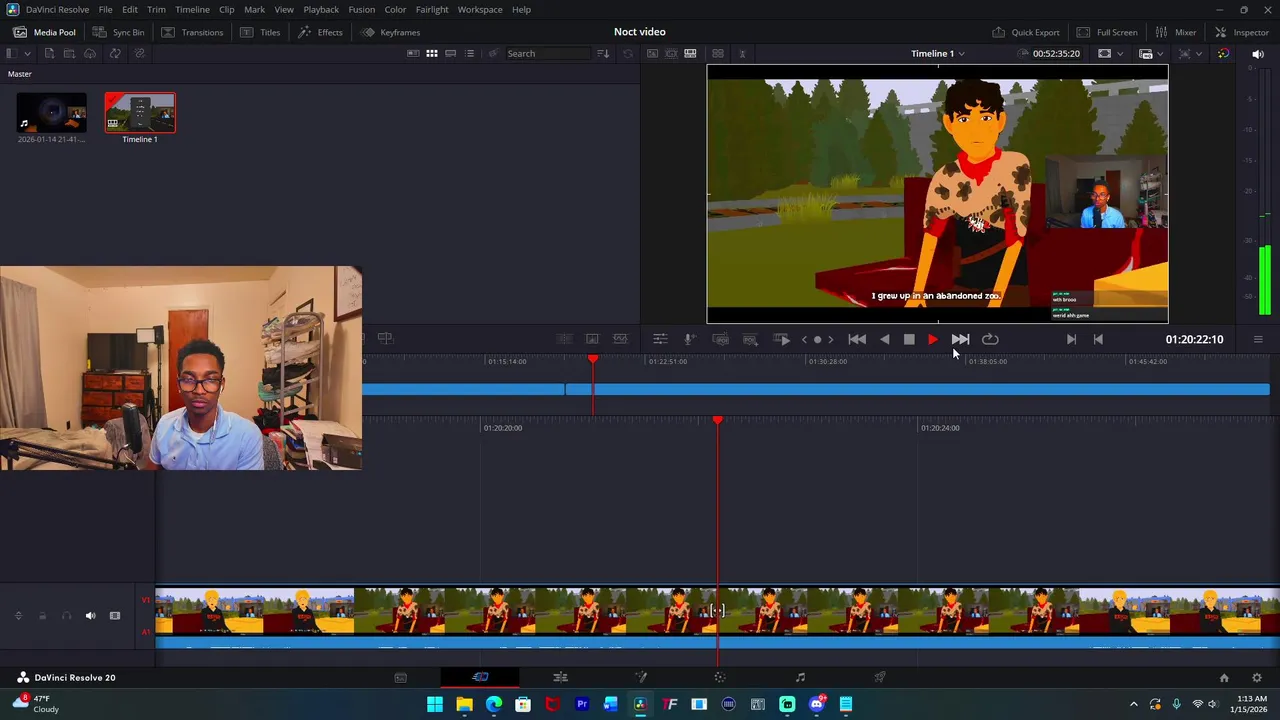
Task: Switch media pool to strip view
Action: coord(451,53)
